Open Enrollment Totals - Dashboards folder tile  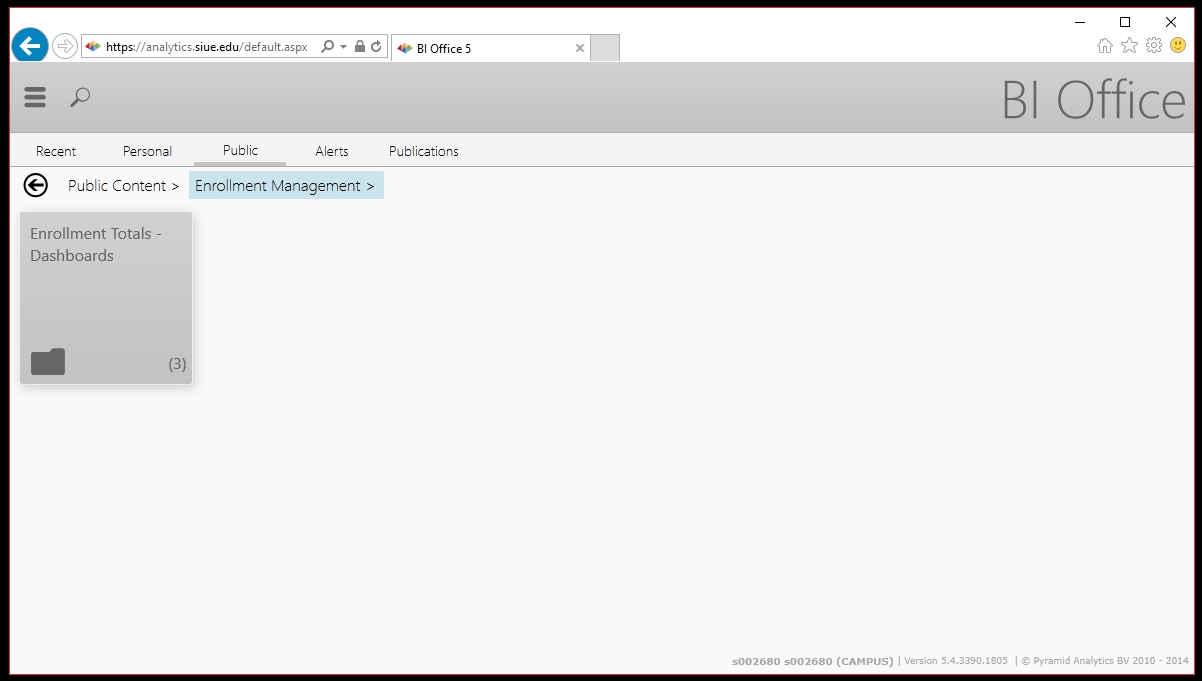coord(106,298)
